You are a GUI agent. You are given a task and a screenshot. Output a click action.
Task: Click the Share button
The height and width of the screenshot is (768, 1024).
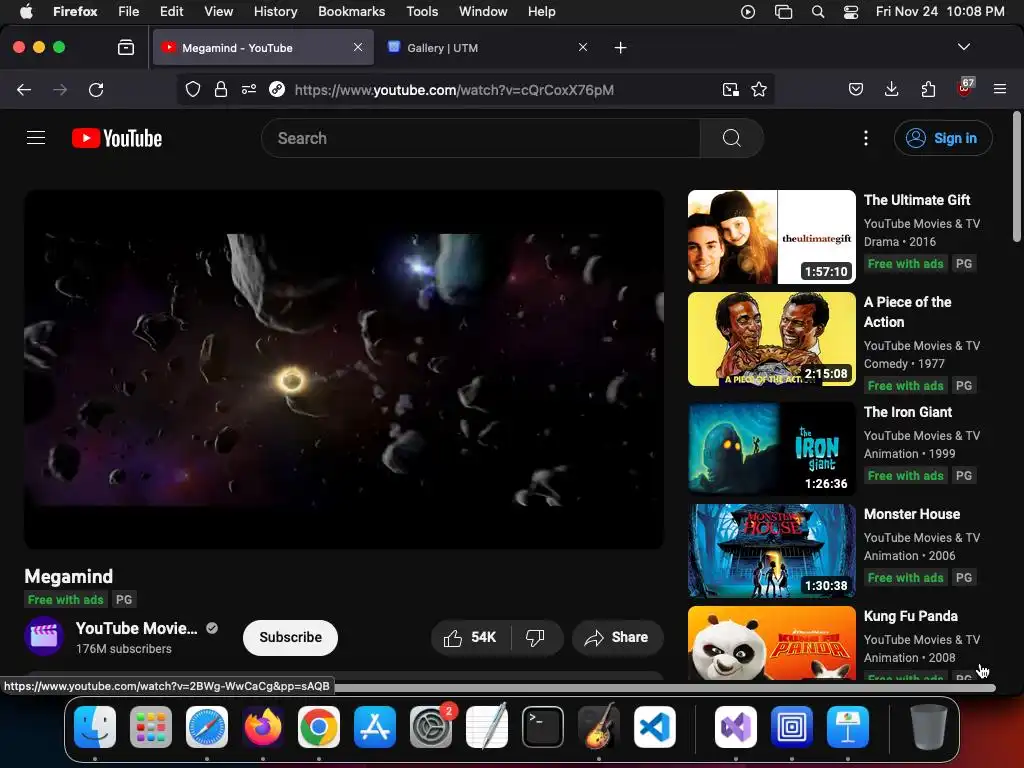[617, 637]
